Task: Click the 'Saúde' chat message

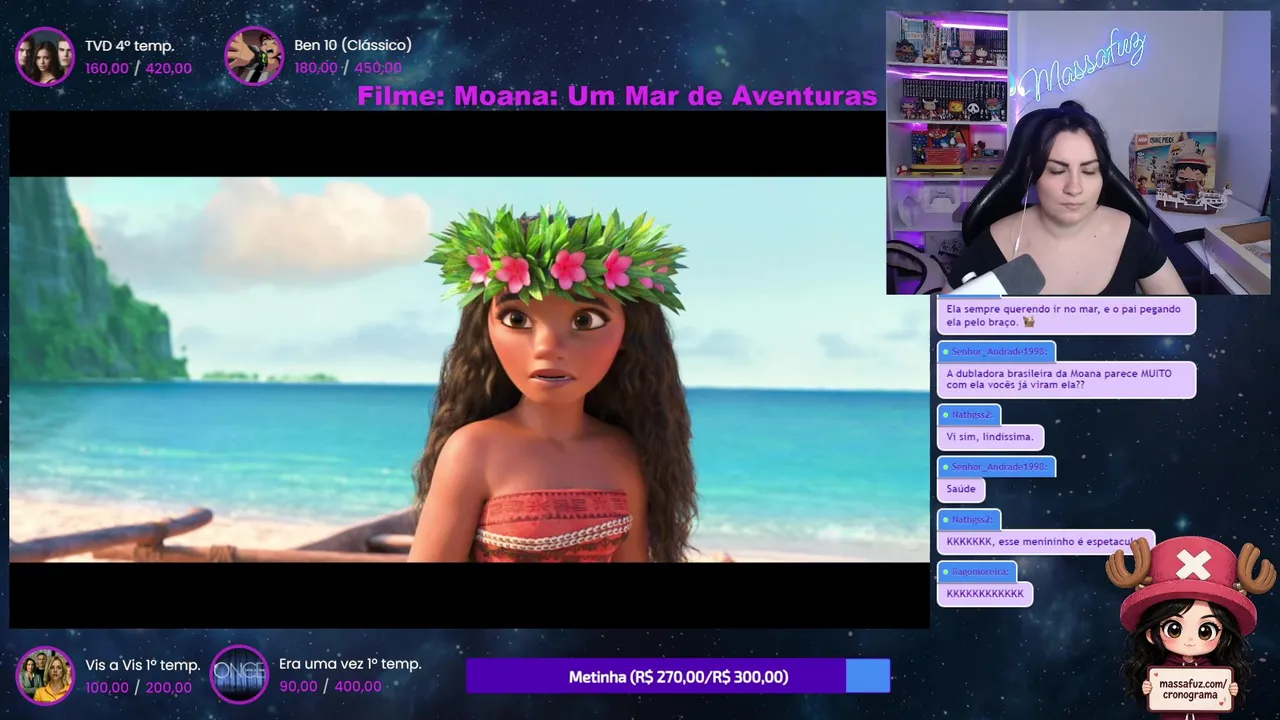Action: click(x=961, y=489)
